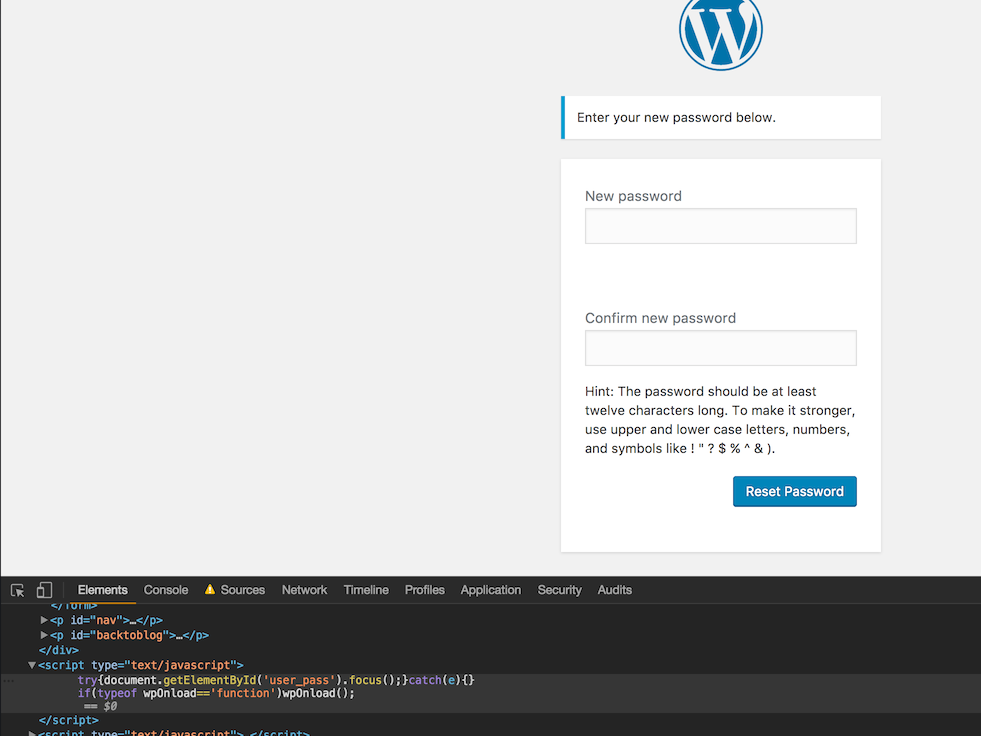Select the Profiles tab
Screen dimensions: 981x736
coord(424,590)
